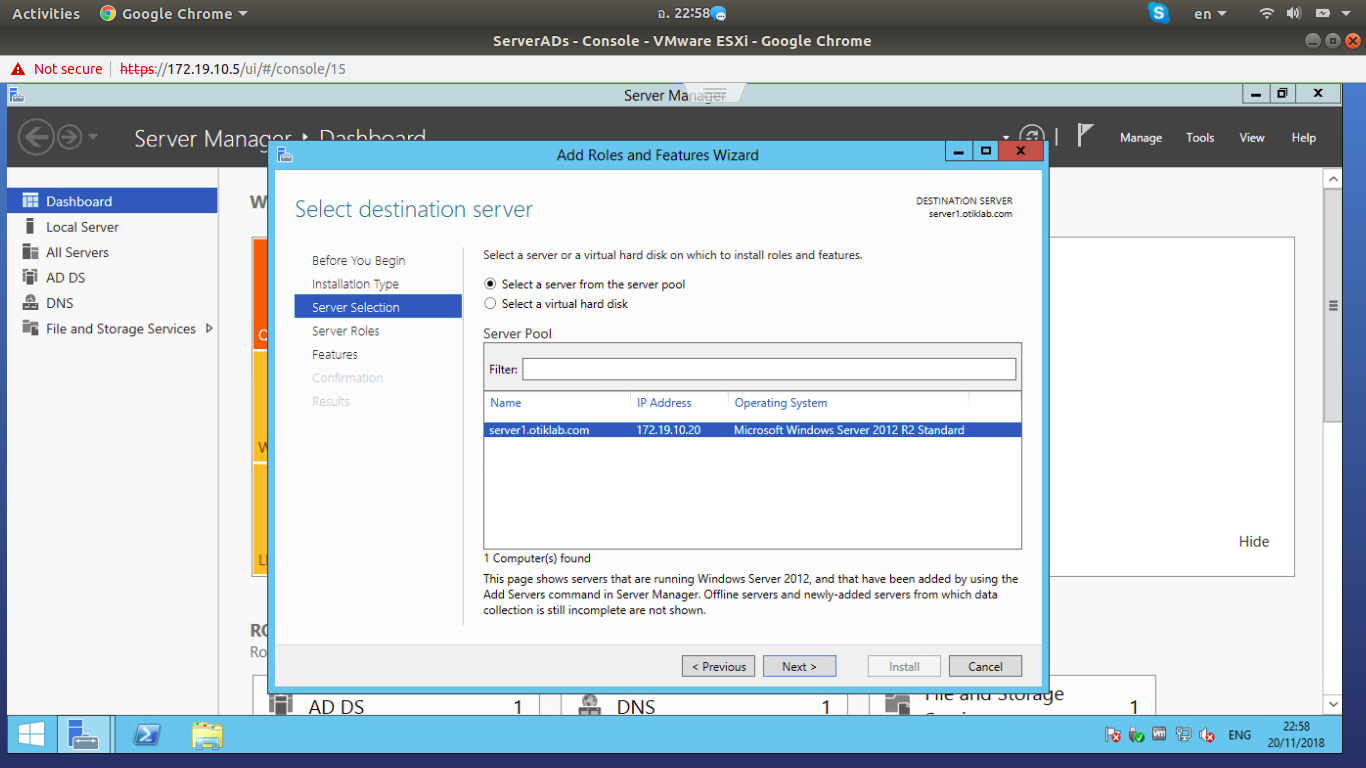Open the Windows Start button
1366x768 pixels.
click(31, 735)
